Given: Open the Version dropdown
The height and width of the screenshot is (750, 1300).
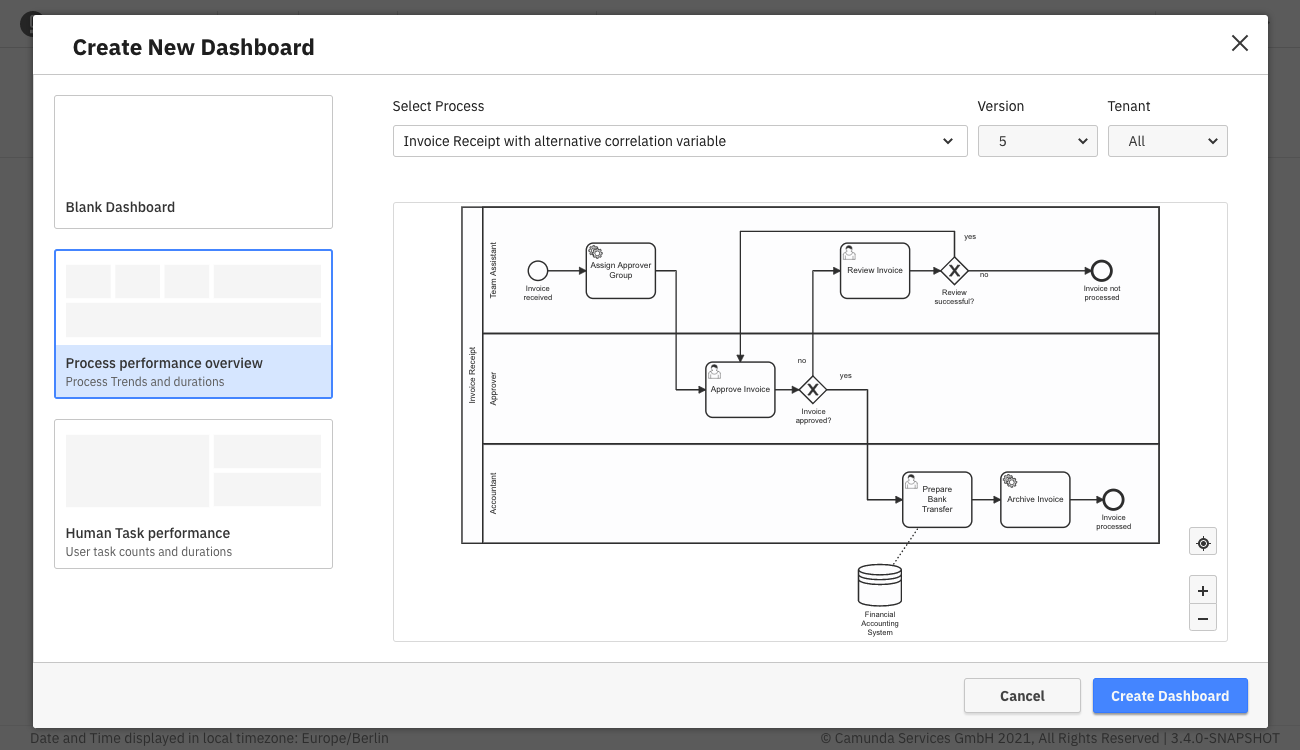Looking at the screenshot, I should pyautogui.click(x=1037, y=141).
